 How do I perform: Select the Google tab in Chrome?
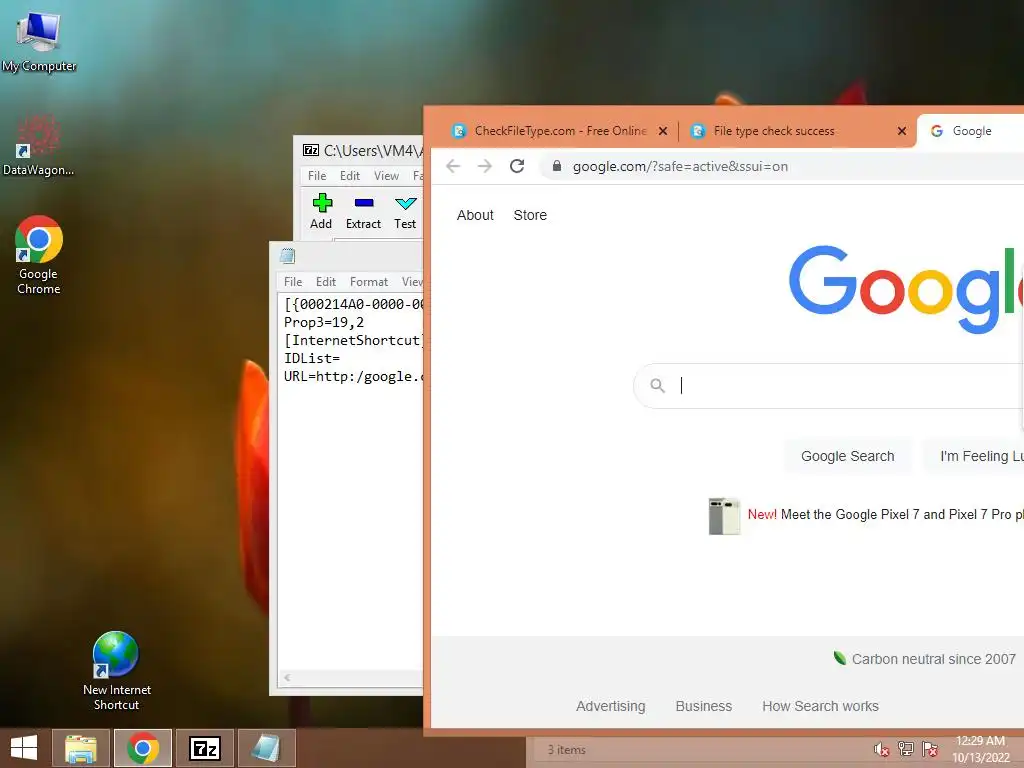point(970,131)
